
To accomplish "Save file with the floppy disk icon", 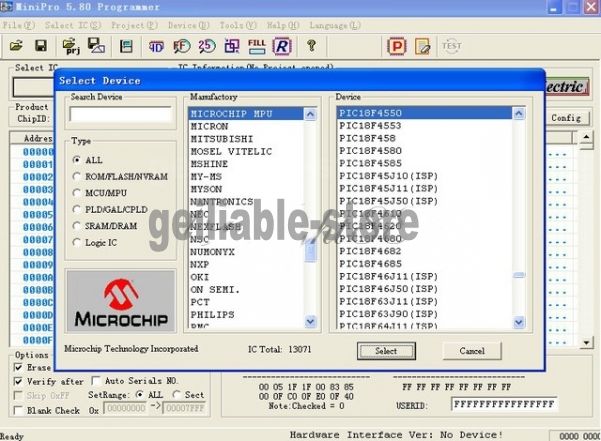I will [41, 46].
